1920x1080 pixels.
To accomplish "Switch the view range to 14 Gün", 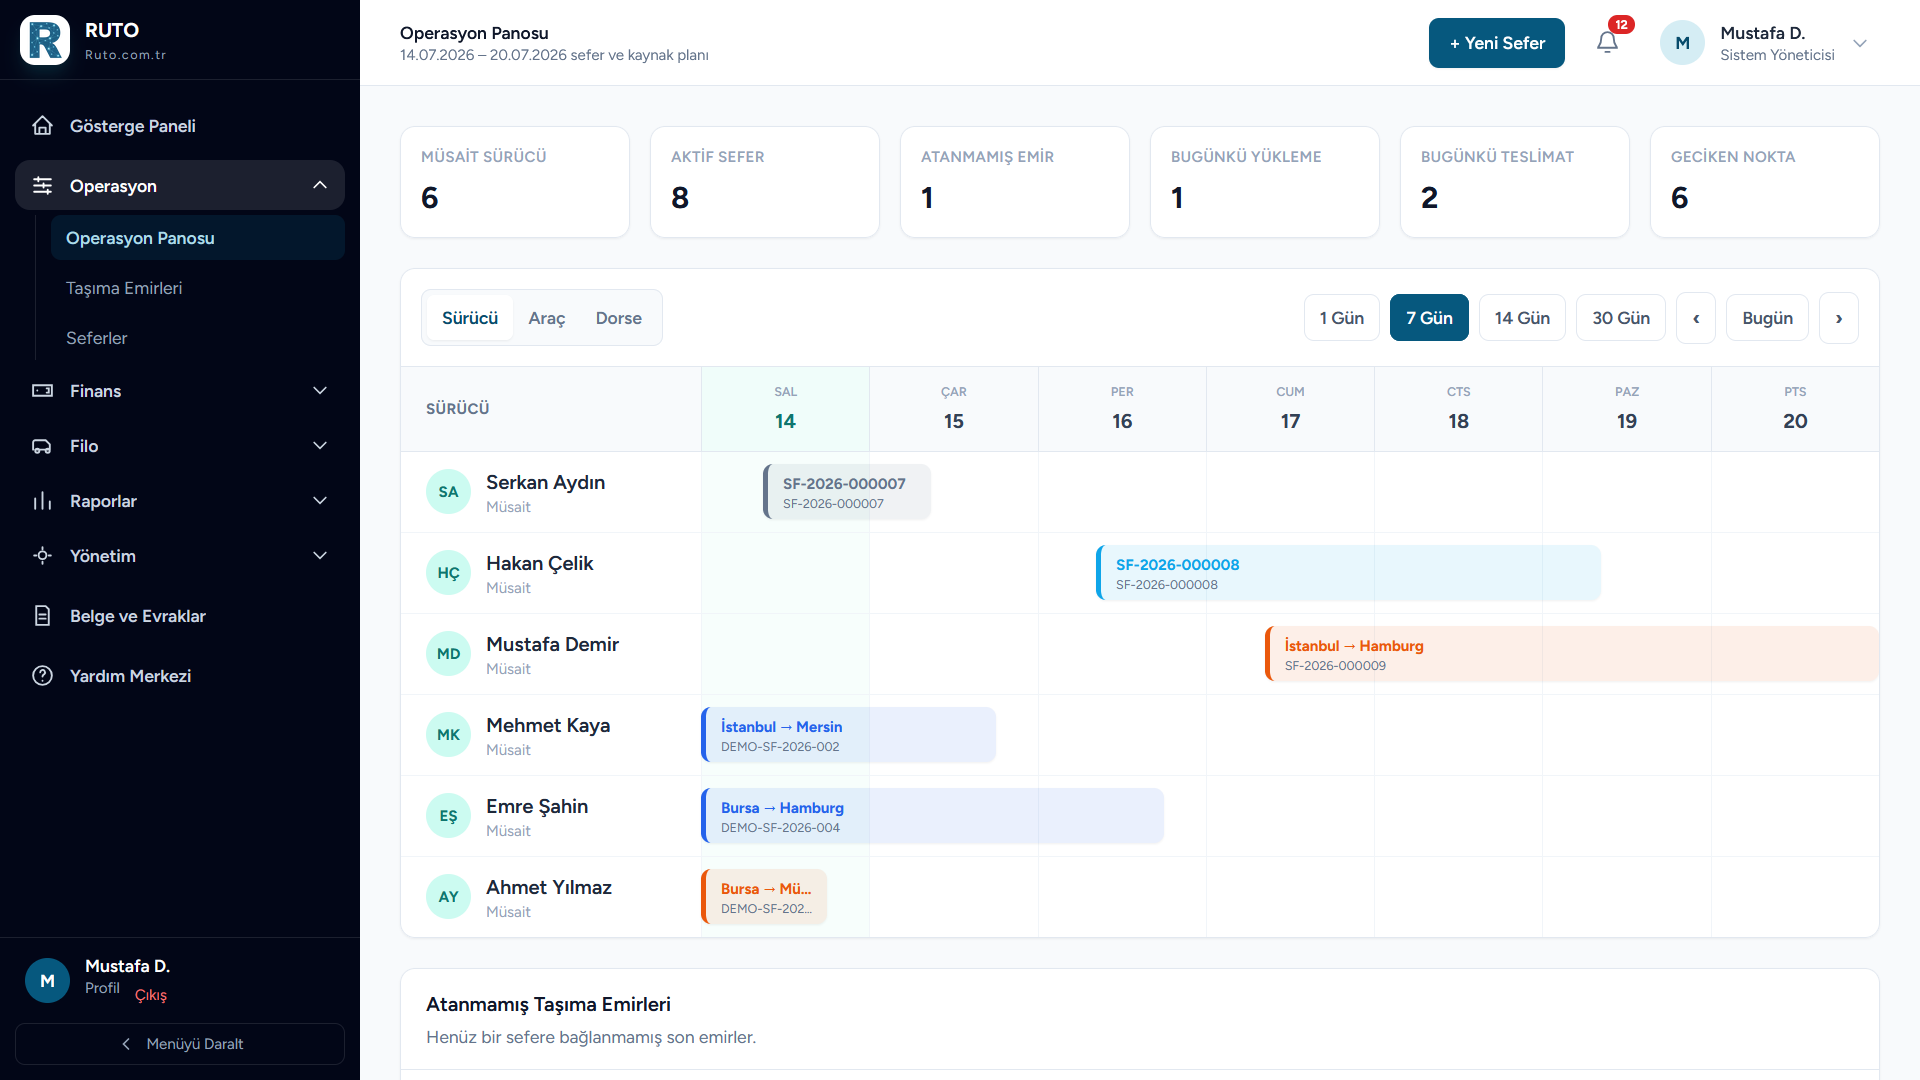I will 1522,317.
